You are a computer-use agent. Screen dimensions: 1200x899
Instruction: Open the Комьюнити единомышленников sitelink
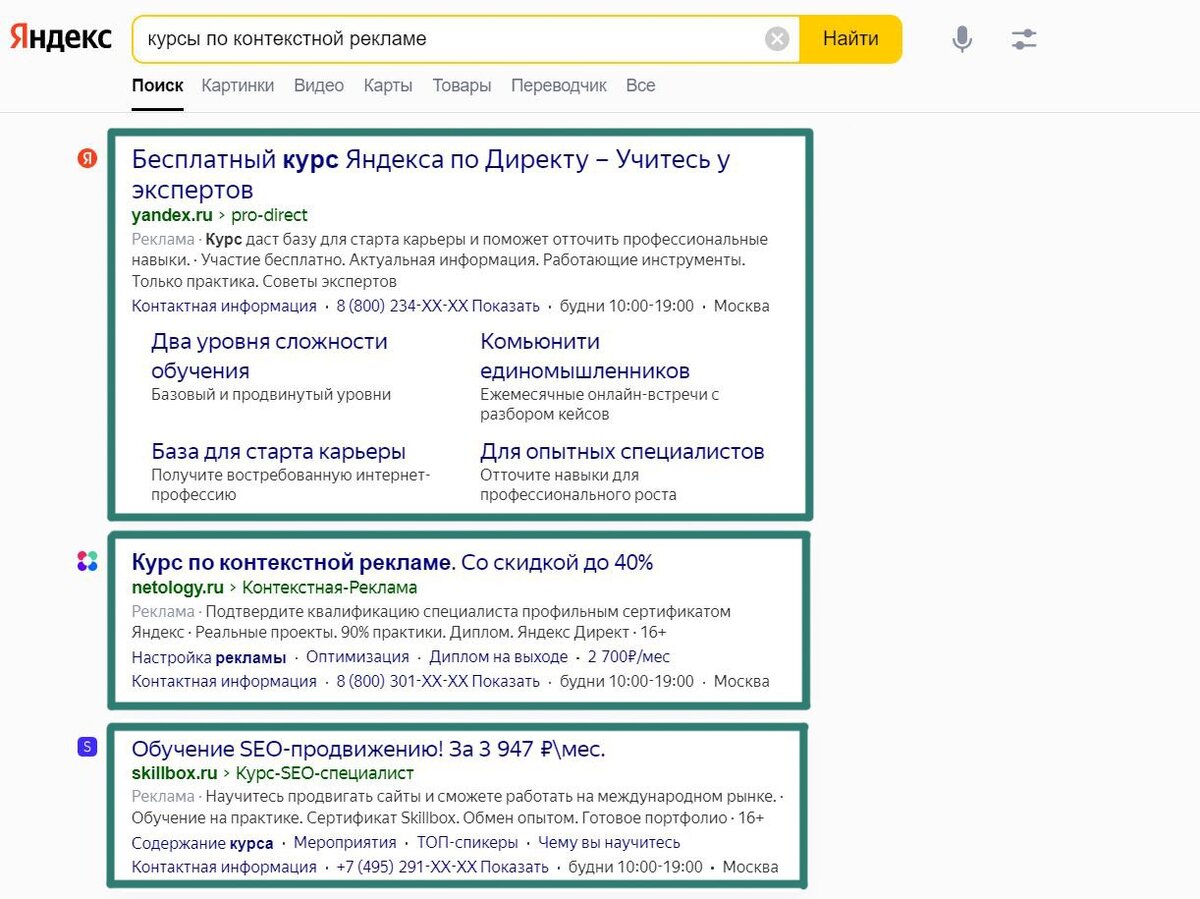coord(585,356)
